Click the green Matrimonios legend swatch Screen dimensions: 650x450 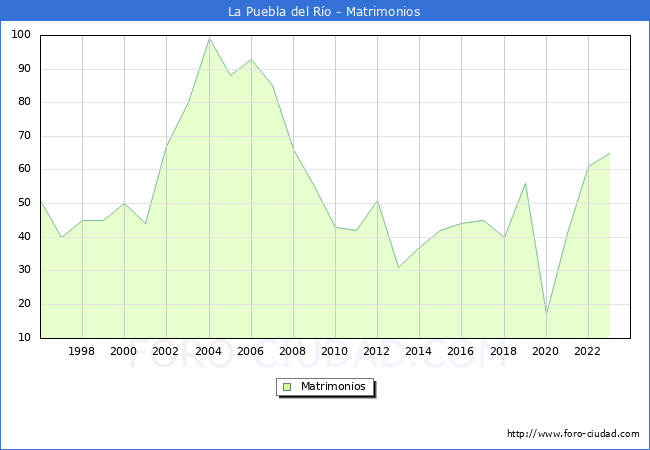coord(287,387)
